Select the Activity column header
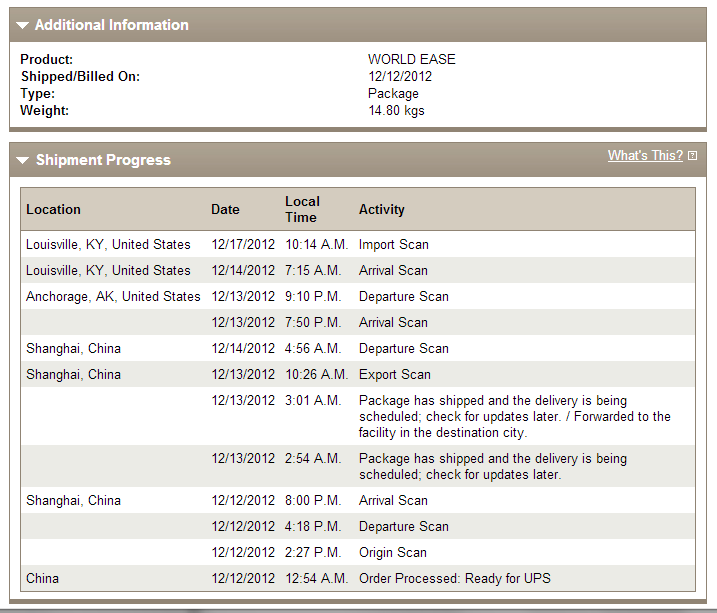The width and height of the screenshot is (717, 613). 381,209
